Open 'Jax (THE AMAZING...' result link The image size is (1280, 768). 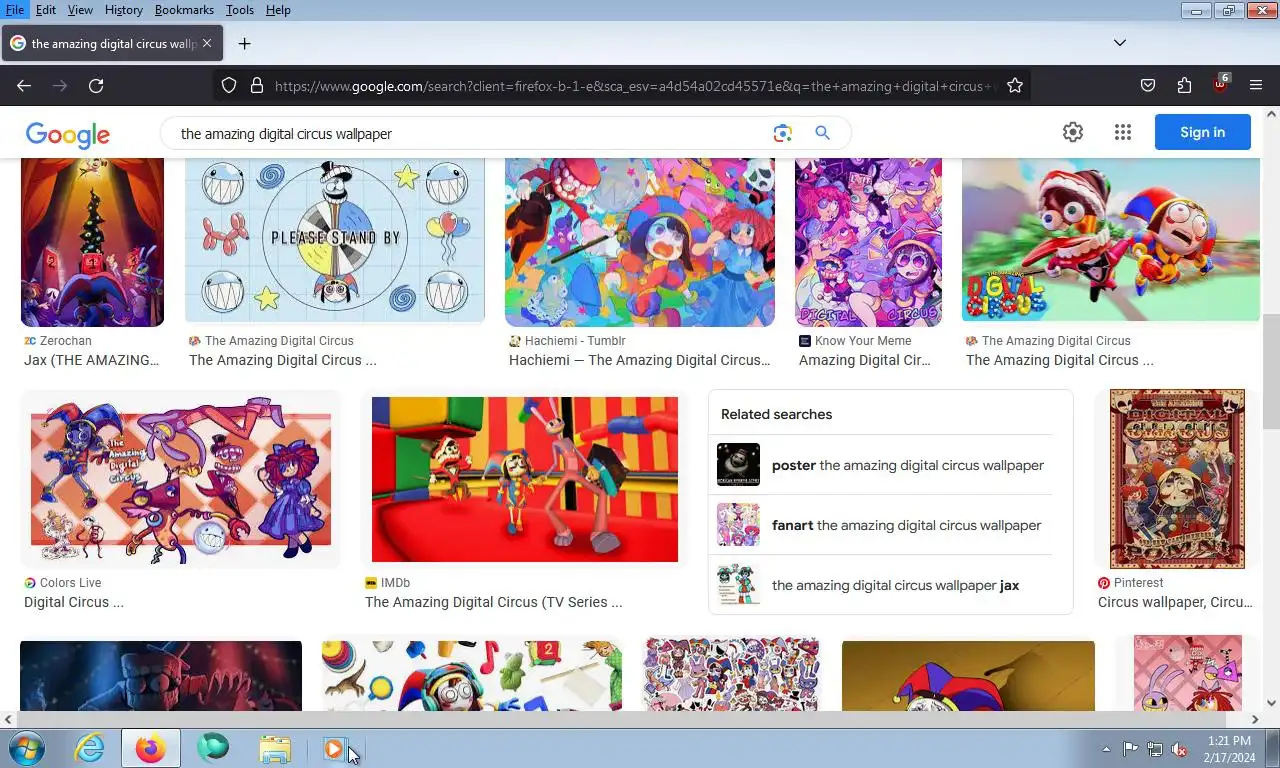92,360
